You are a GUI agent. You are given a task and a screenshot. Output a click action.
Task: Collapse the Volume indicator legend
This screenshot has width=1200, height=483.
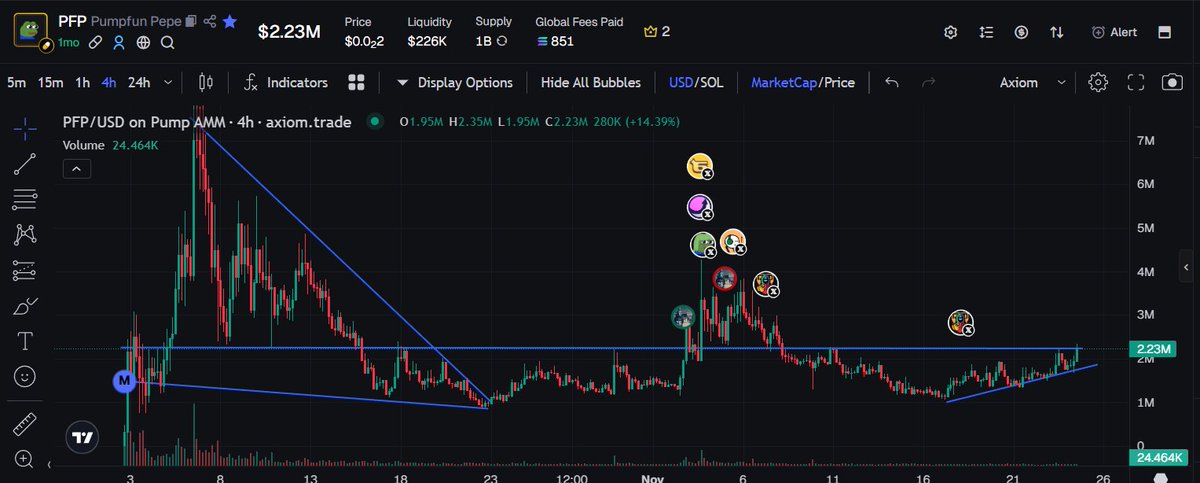tap(75, 169)
